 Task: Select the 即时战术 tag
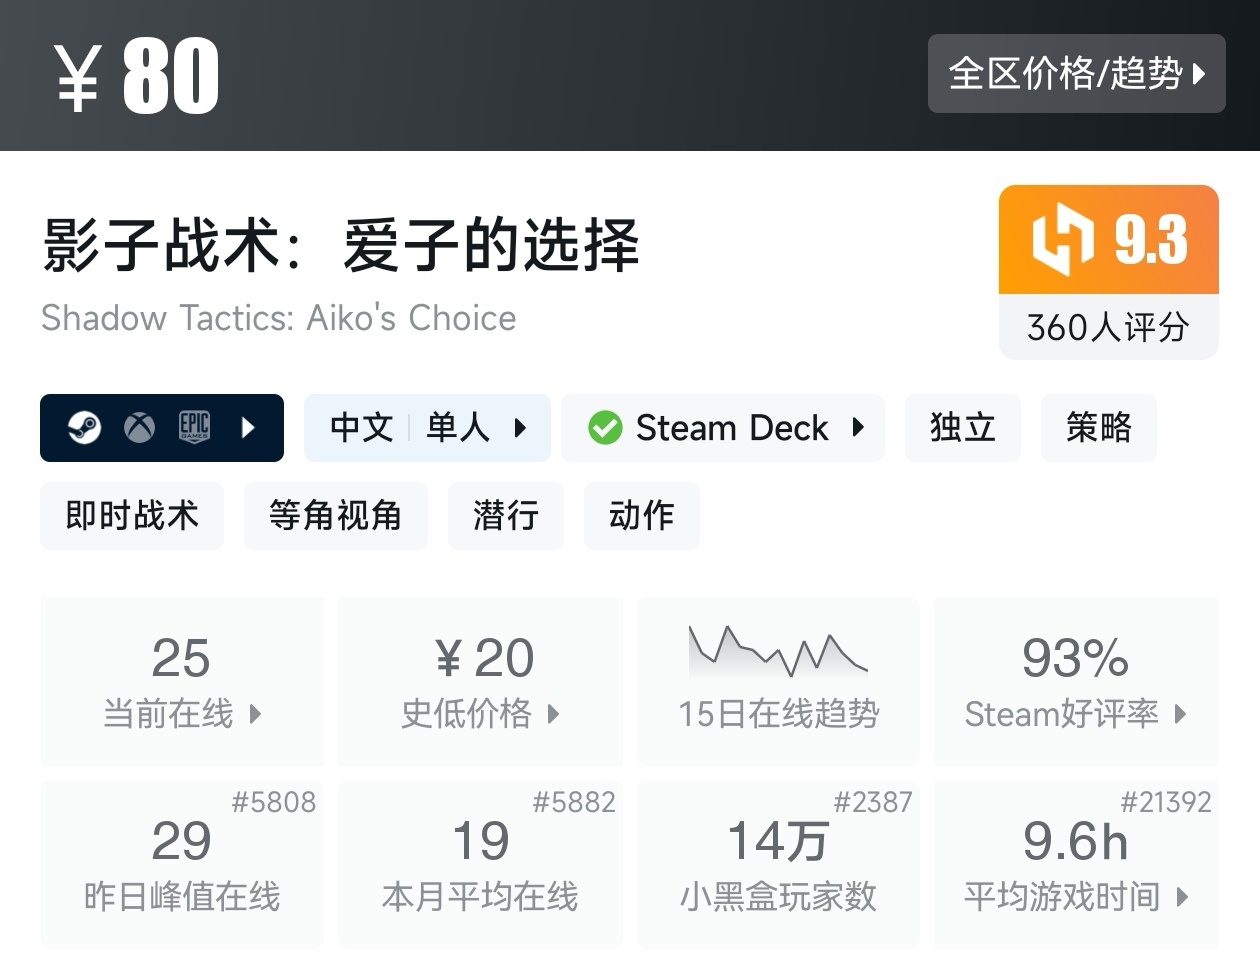tap(132, 516)
